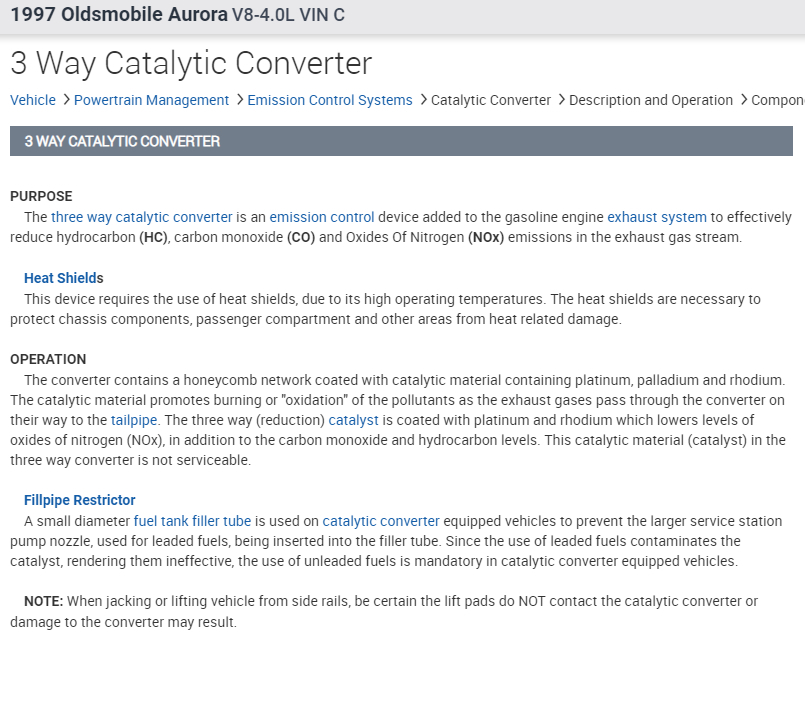The height and width of the screenshot is (715, 805).
Task: Follow the 'catalyst' link in Operation
Action: click(x=353, y=420)
